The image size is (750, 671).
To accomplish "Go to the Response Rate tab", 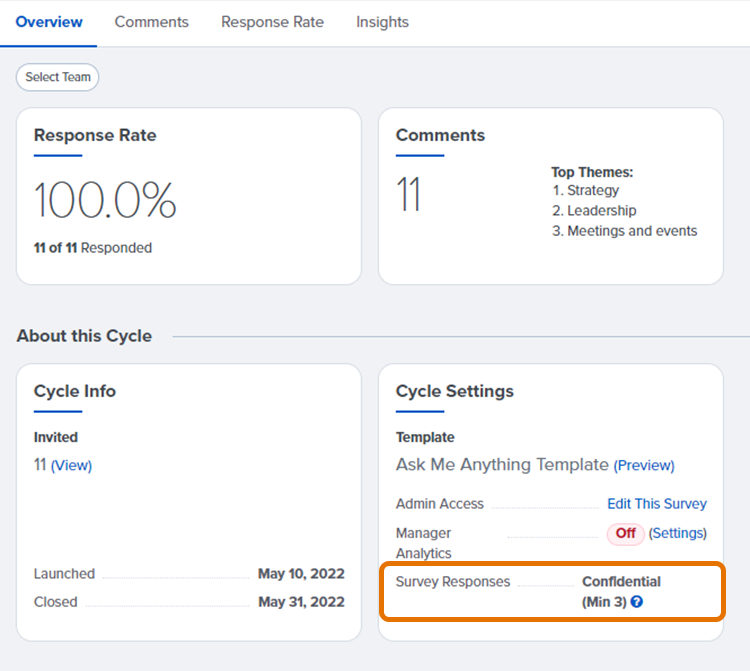I will [272, 22].
